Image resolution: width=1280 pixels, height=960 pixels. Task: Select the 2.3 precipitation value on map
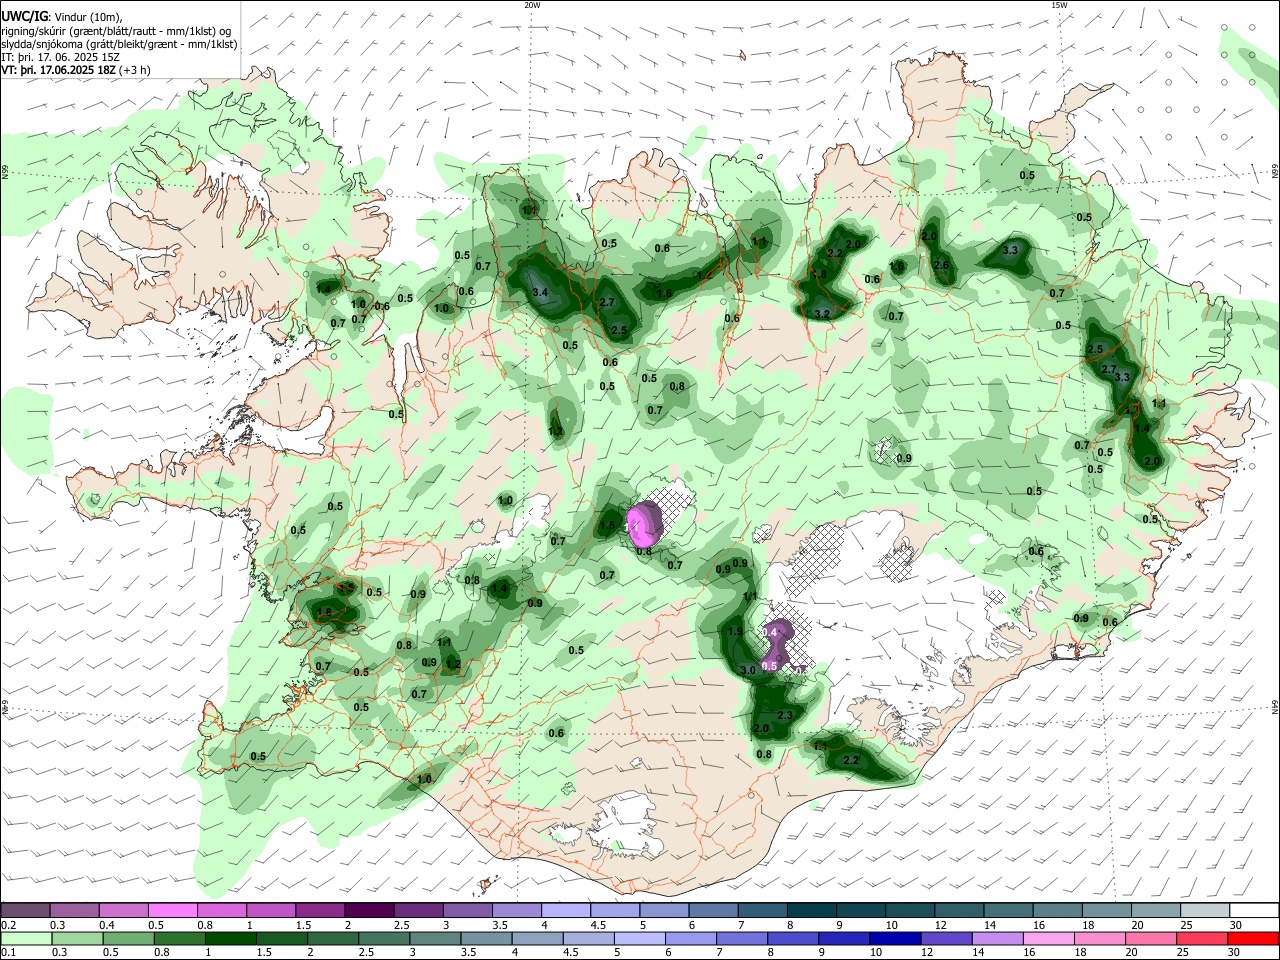click(784, 715)
